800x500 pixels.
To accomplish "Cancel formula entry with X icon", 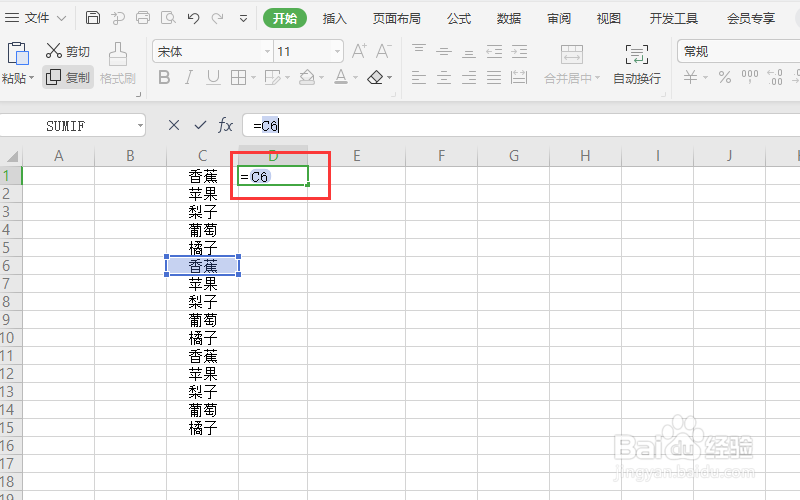I will (174, 125).
